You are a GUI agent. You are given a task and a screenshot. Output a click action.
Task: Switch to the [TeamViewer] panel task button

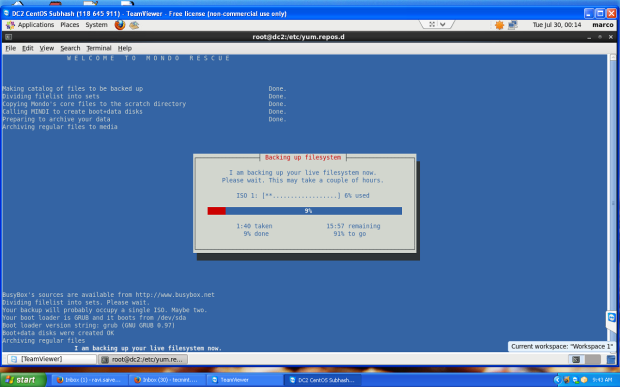(51, 359)
